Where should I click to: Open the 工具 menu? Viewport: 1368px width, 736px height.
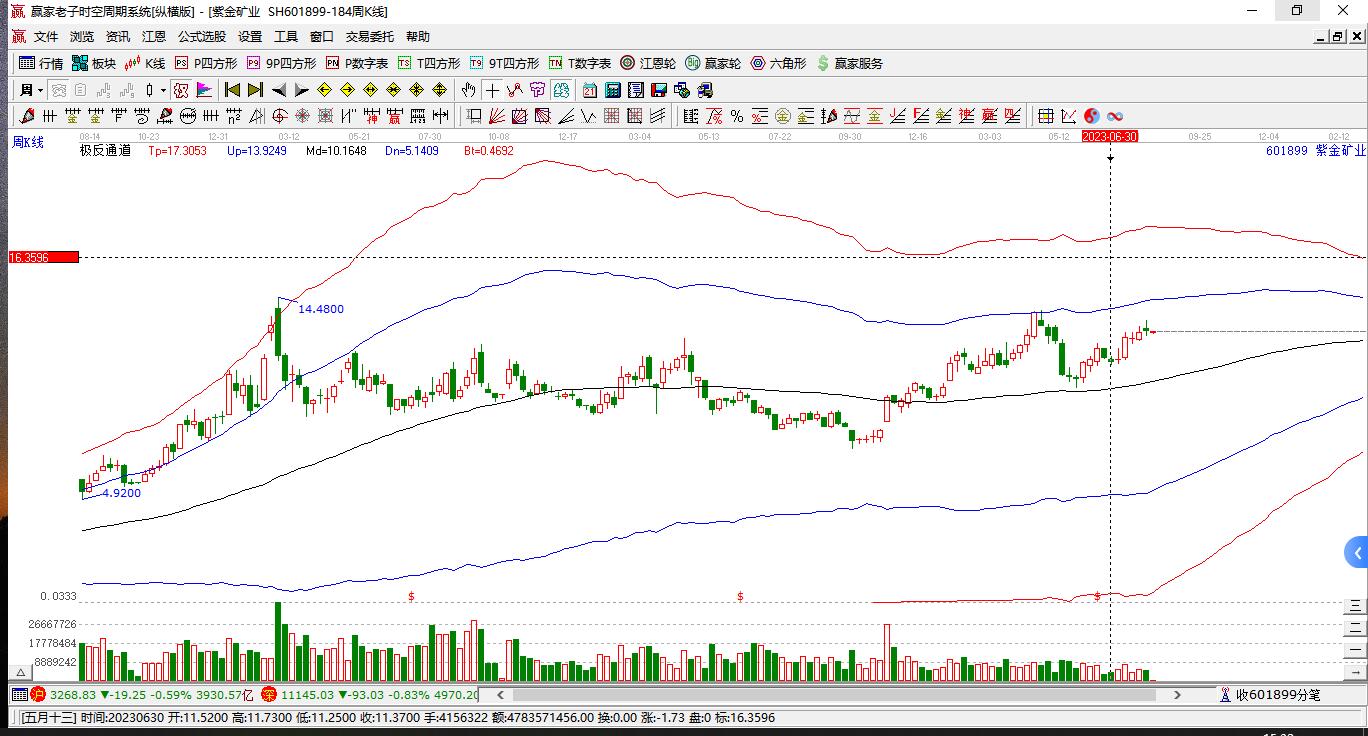[x=286, y=37]
